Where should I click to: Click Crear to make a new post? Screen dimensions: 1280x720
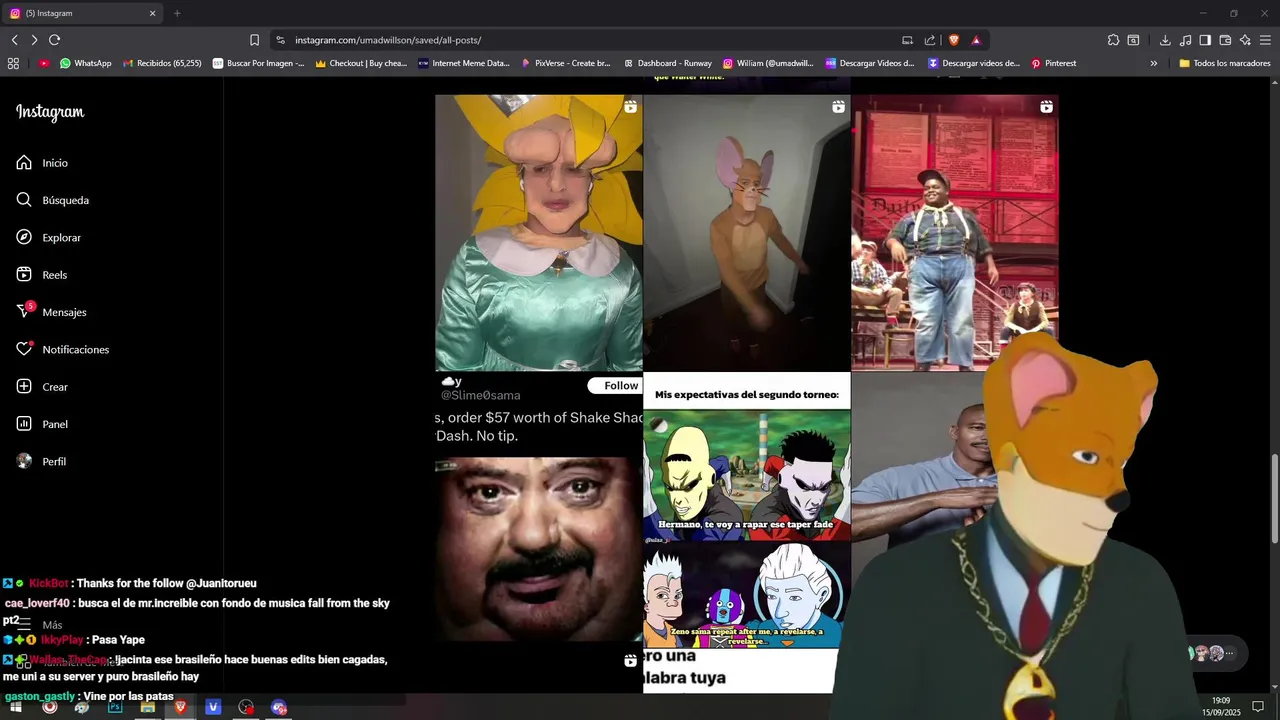coord(42,387)
